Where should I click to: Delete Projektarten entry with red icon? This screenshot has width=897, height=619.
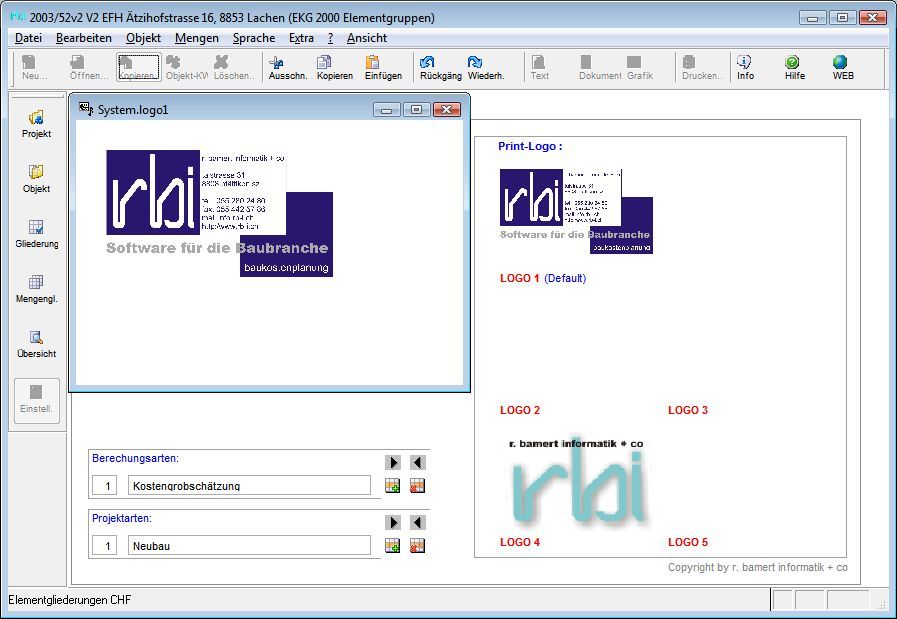click(x=418, y=546)
